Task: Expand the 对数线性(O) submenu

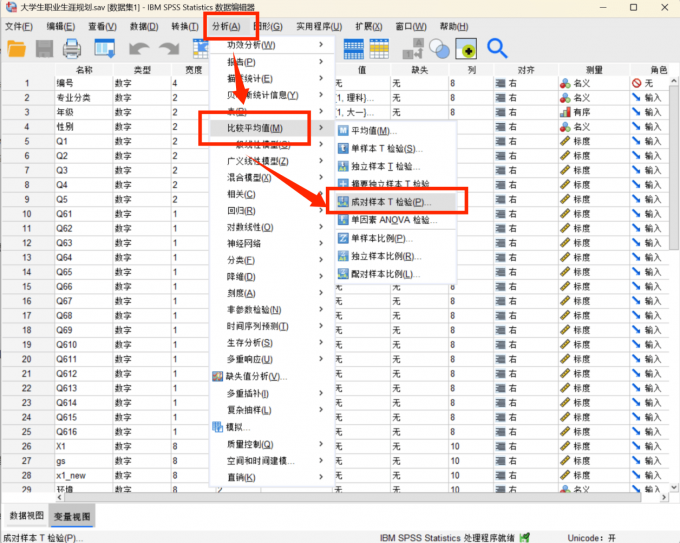Action: point(272,227)
